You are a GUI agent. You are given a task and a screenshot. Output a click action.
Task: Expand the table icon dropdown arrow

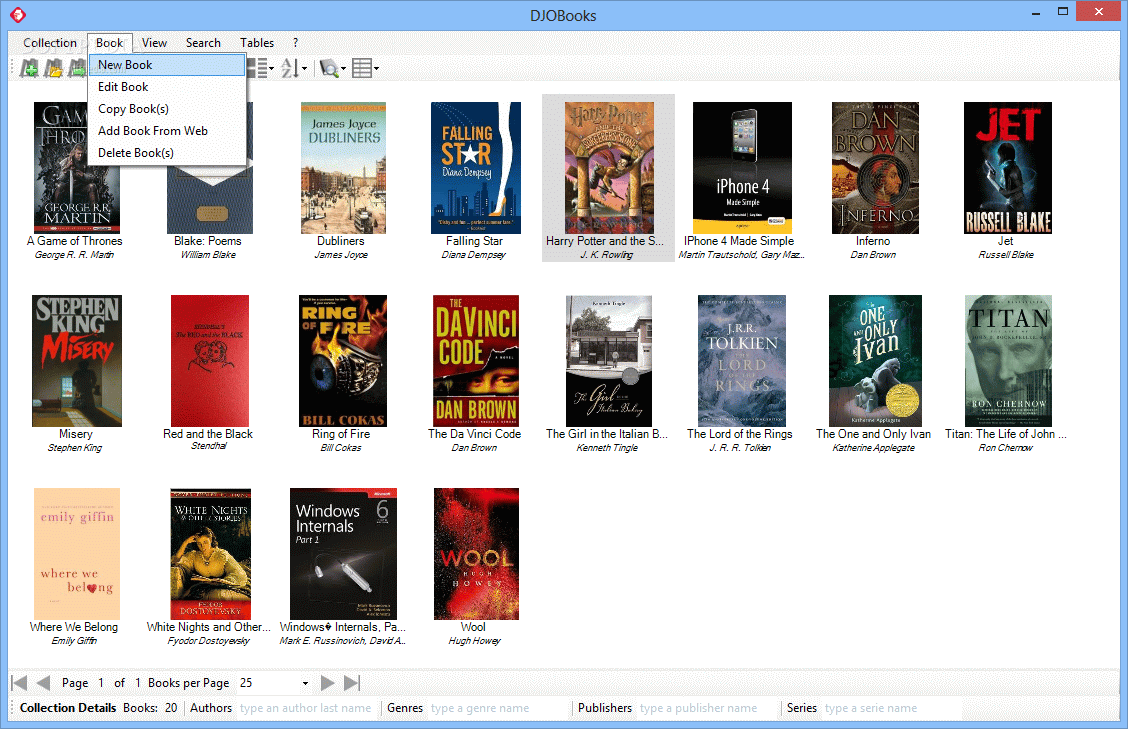376,69
